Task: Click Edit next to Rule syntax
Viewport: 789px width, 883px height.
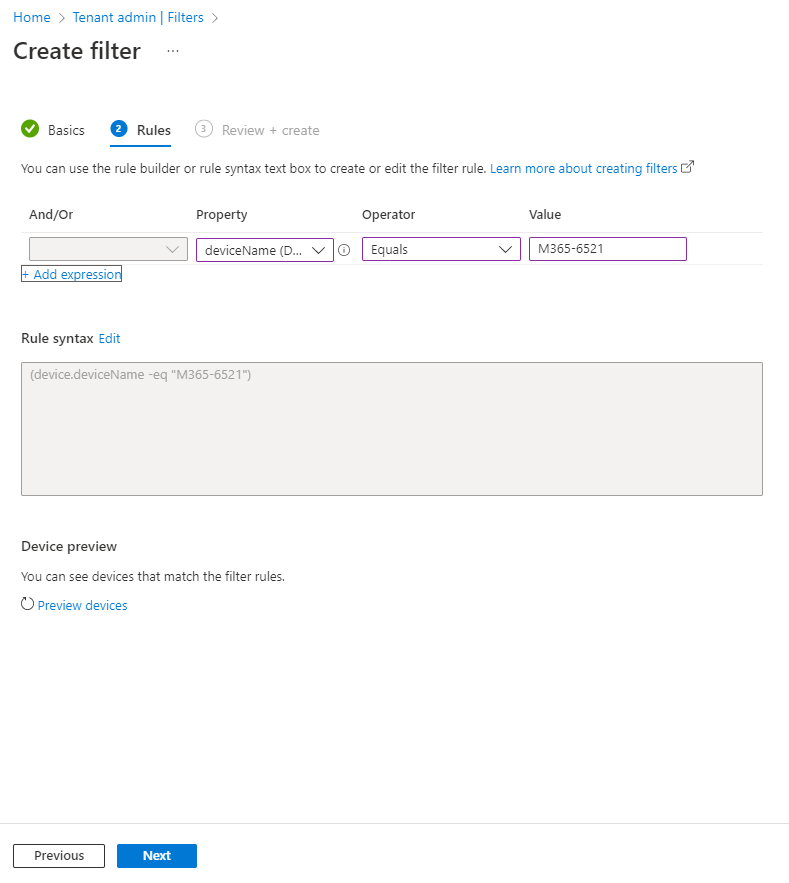Action: (x=109, y=339)
